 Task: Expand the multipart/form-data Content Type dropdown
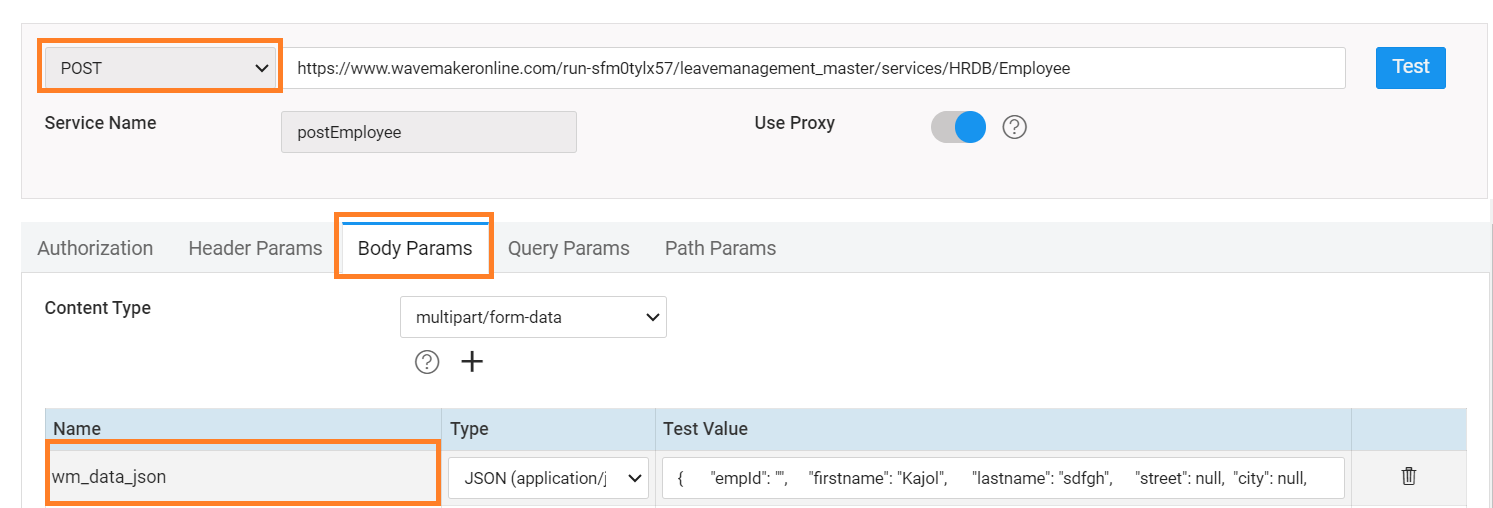[x=533, y=317]
